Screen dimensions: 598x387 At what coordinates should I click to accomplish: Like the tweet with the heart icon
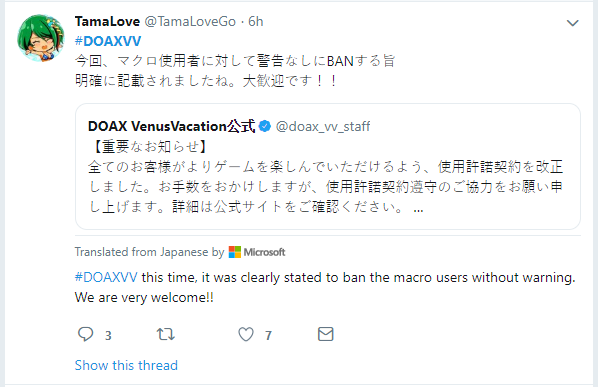(246, 334)
